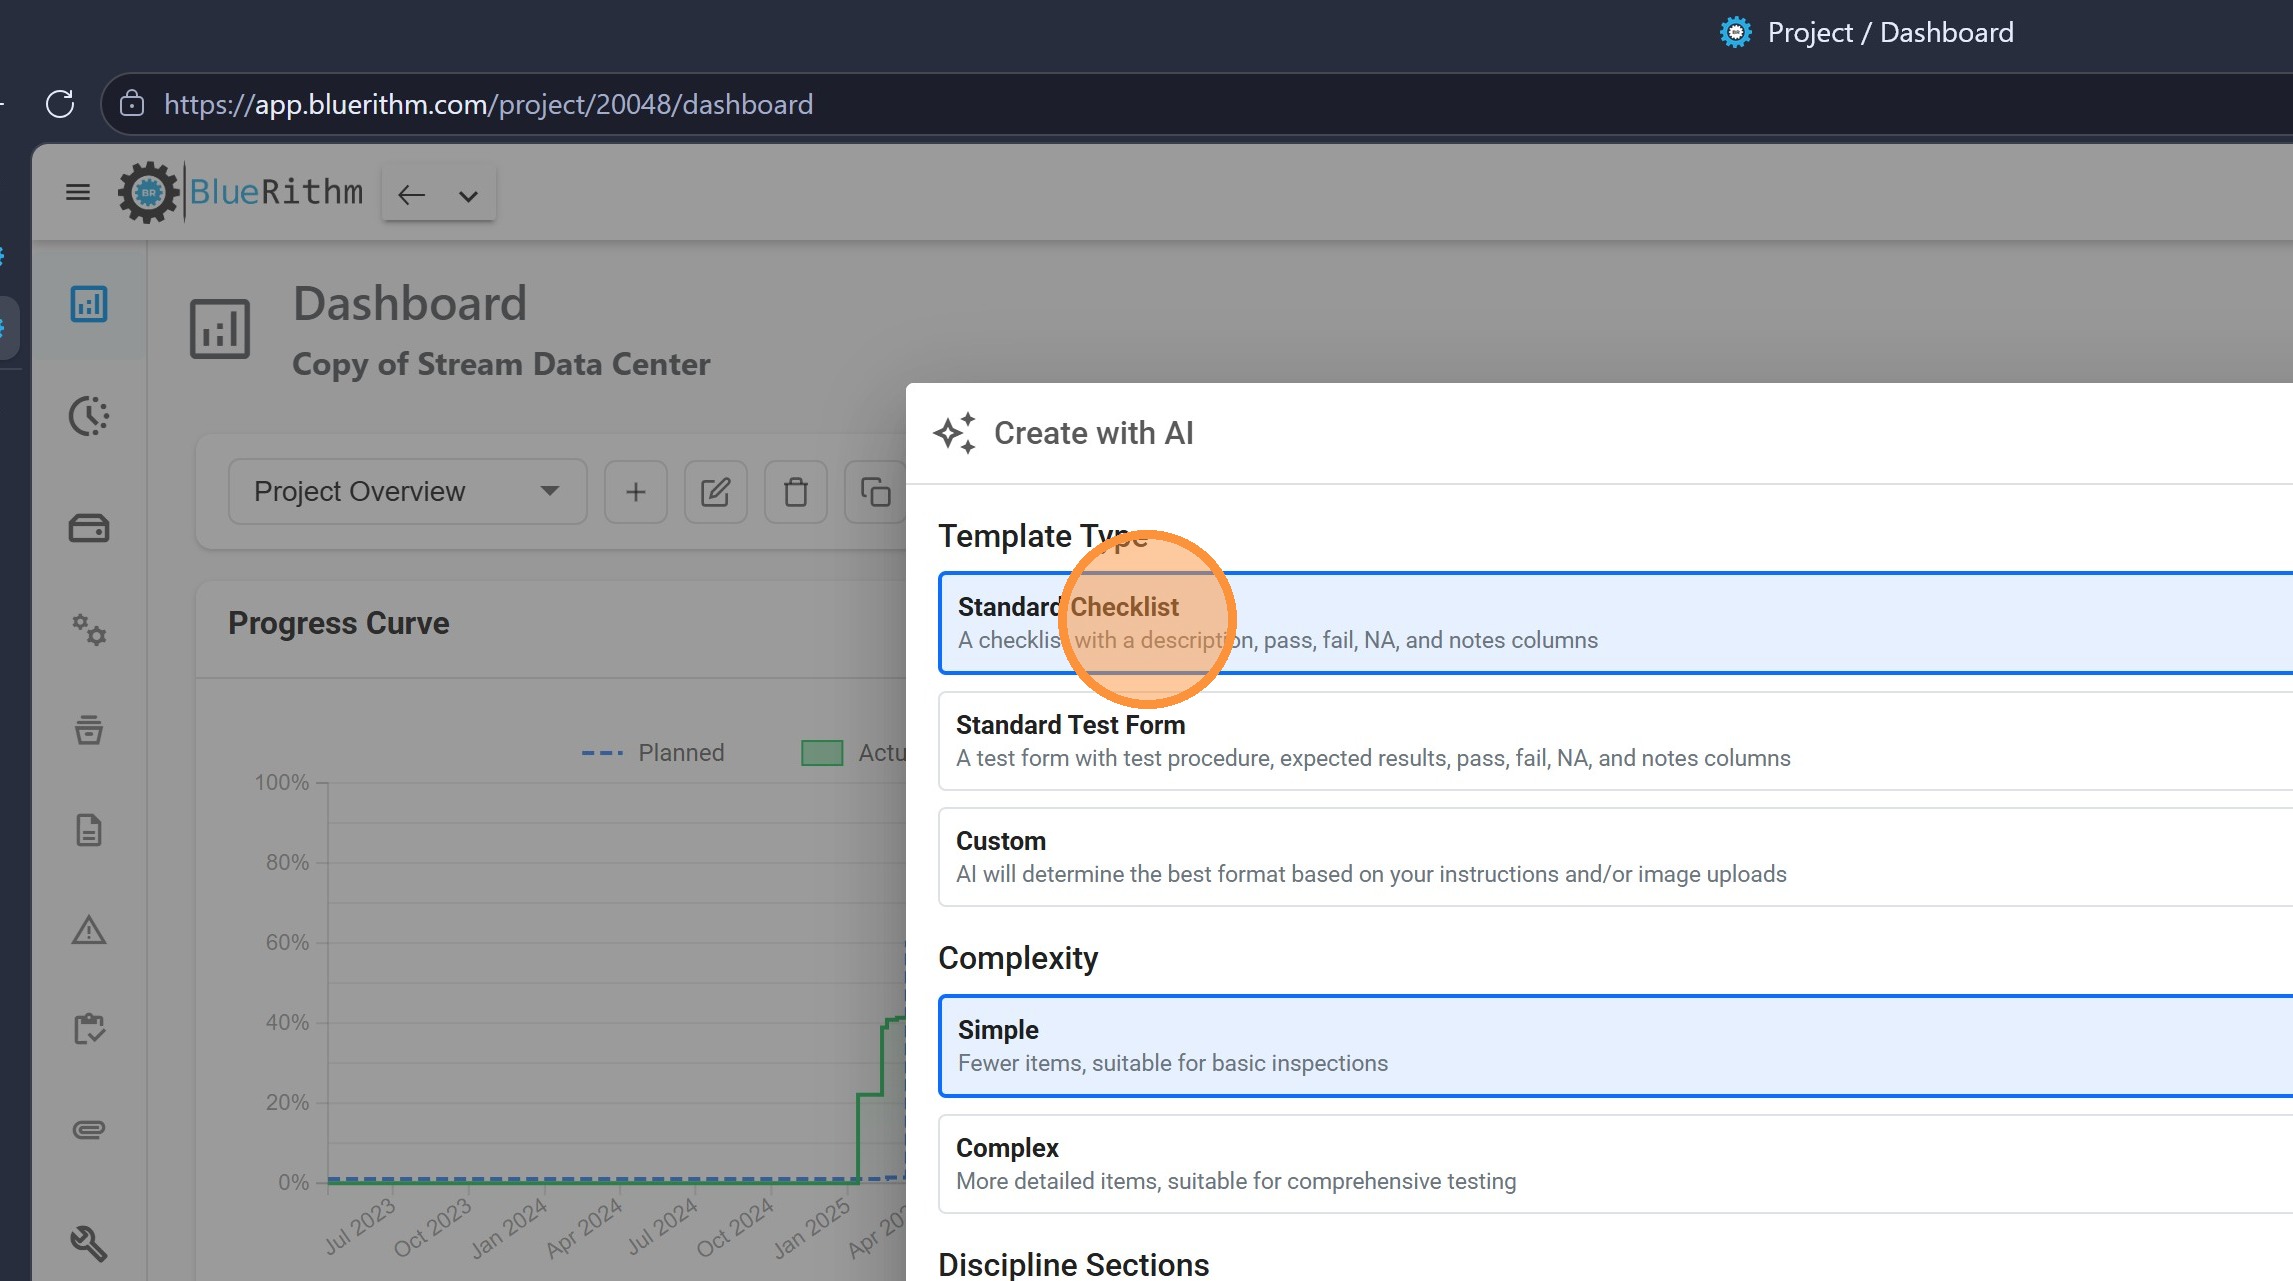
Task: Toggle the Actual series legend swatch
Action: 822,753
